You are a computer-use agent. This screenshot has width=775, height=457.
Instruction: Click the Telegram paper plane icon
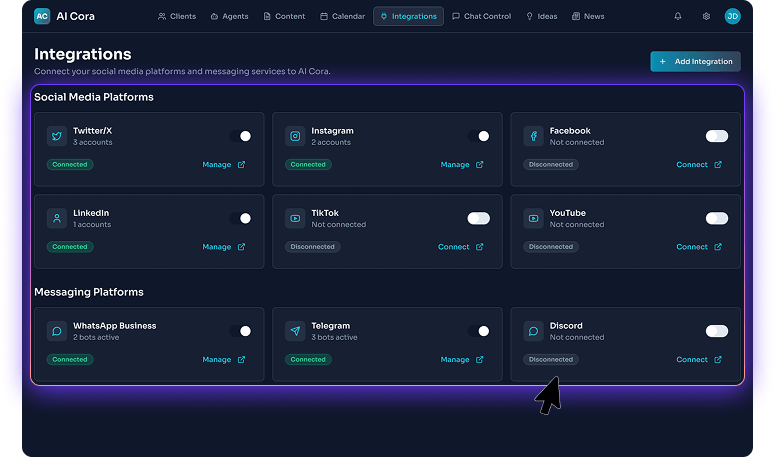295,331
